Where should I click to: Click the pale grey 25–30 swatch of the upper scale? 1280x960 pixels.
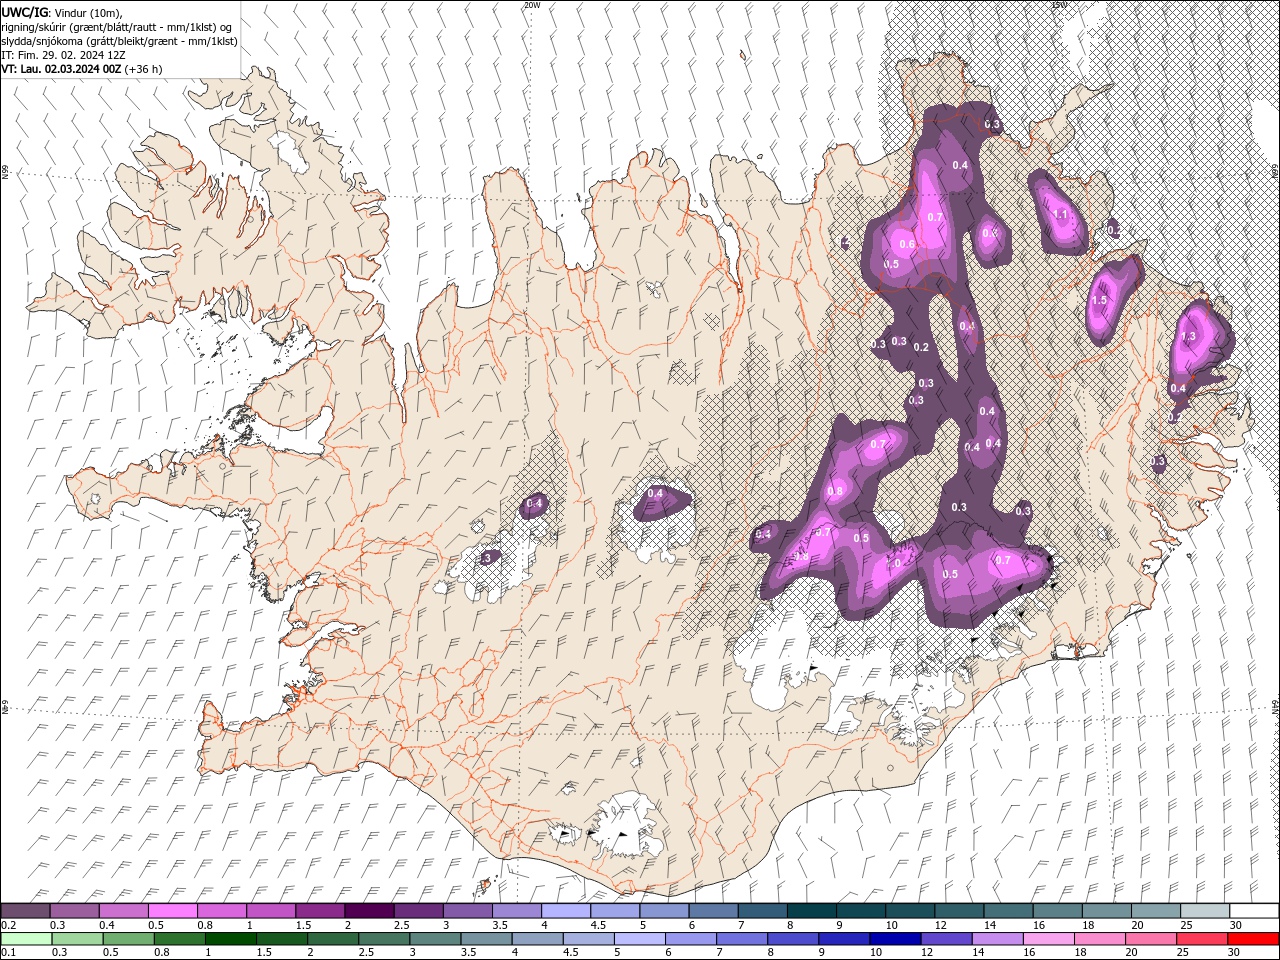(x=1206, y=911)
